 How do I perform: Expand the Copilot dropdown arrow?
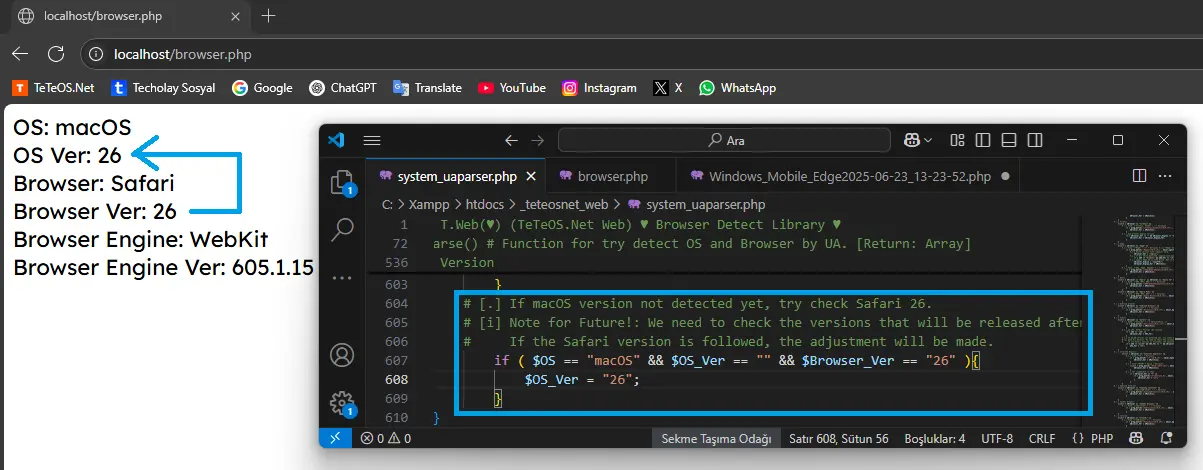point(928,140)
